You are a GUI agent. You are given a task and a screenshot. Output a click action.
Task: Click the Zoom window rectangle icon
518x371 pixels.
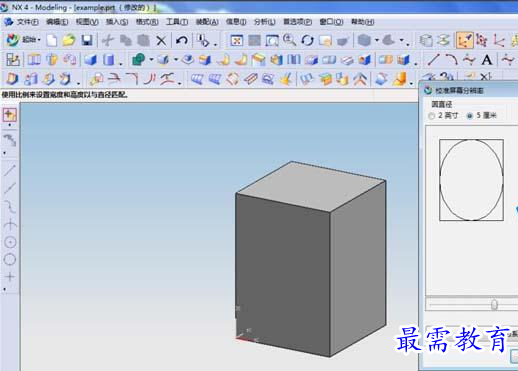click(272, 41)
